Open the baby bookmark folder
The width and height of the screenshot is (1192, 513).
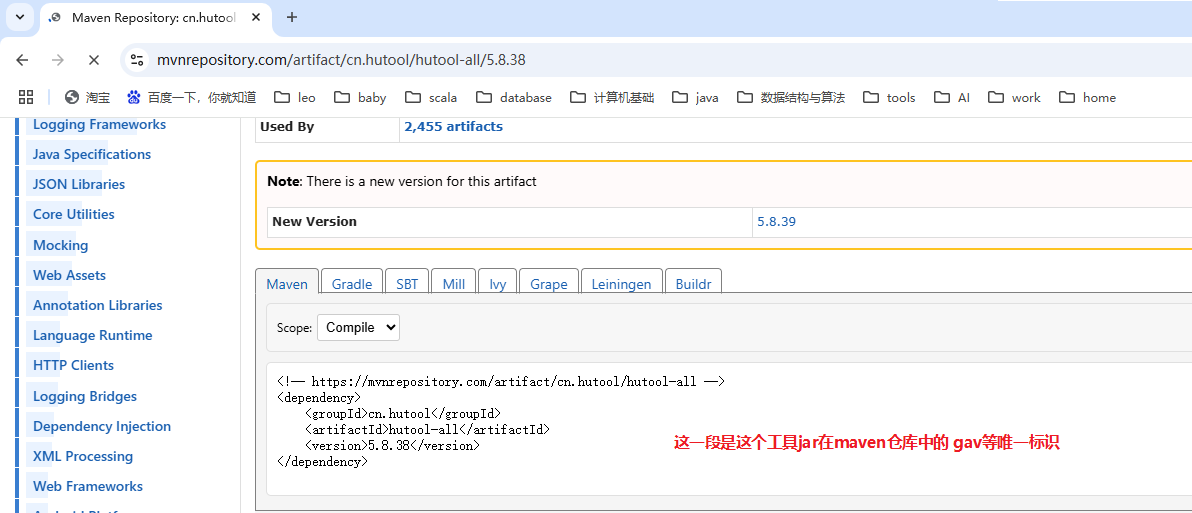[360, 97]
